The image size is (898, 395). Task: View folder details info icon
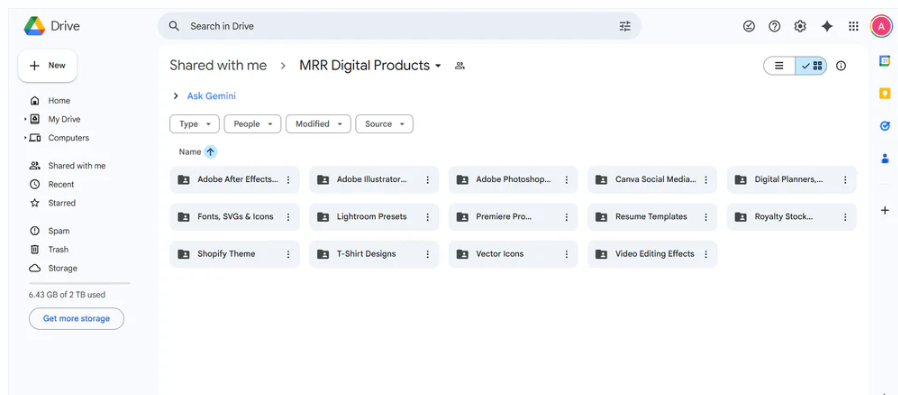[841, 66]
